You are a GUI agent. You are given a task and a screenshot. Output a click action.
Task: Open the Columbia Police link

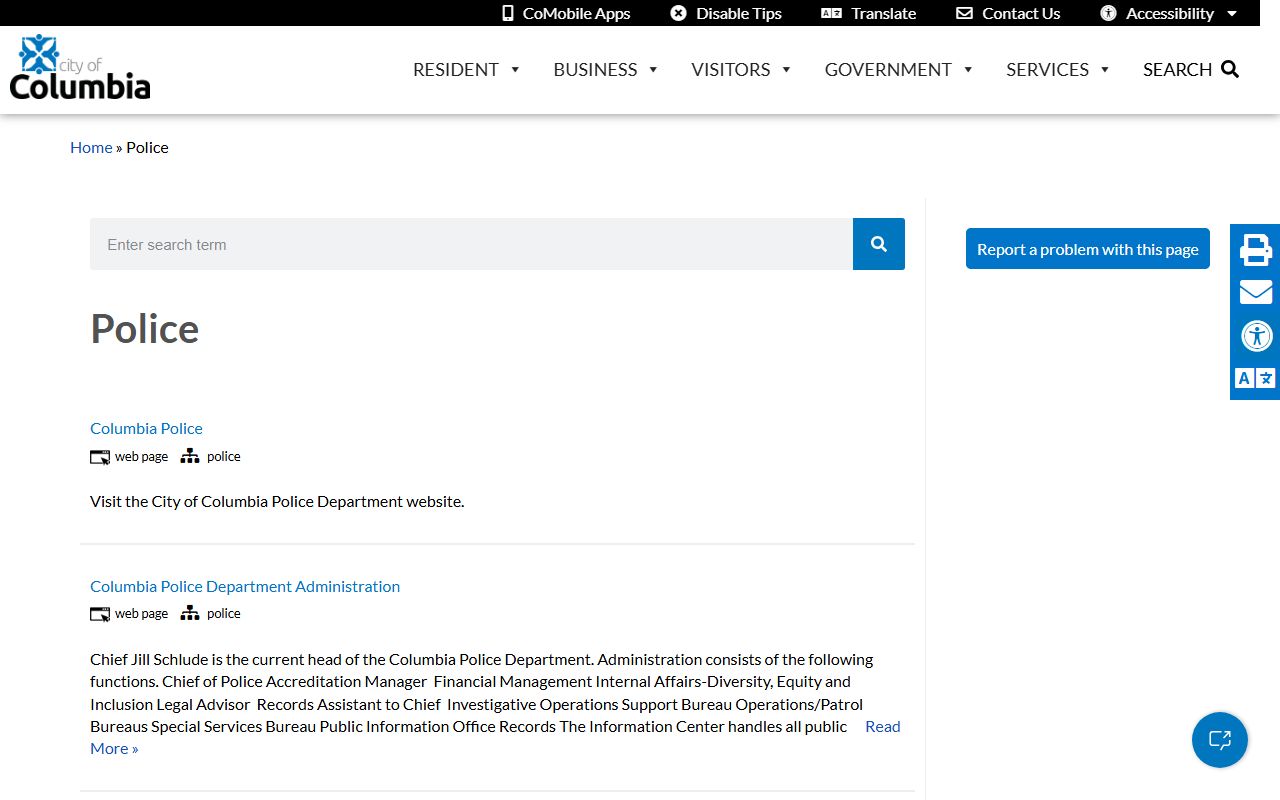coord(146,428)
